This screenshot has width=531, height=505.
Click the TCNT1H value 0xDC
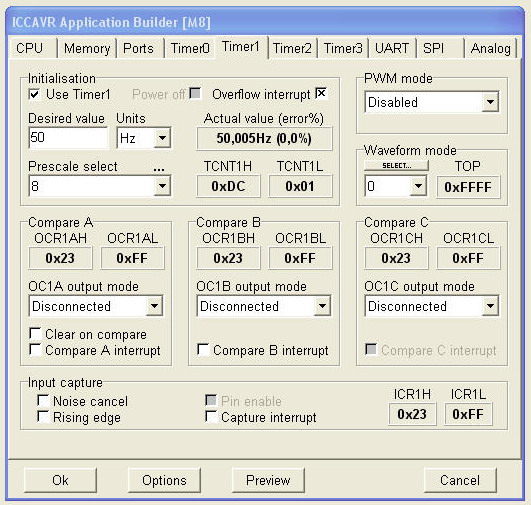229,186
